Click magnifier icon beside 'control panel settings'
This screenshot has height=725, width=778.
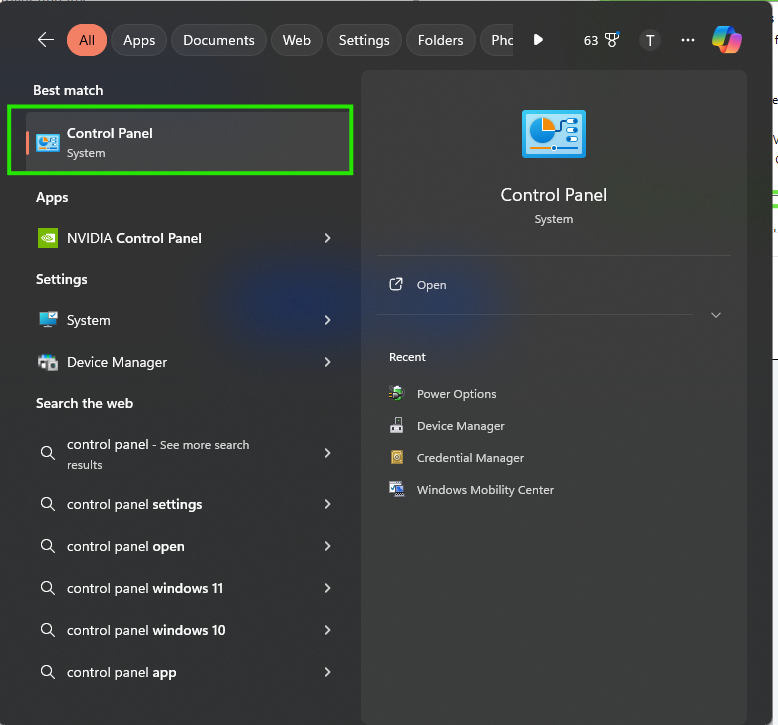pyautogui.click(x=48, y=504)
